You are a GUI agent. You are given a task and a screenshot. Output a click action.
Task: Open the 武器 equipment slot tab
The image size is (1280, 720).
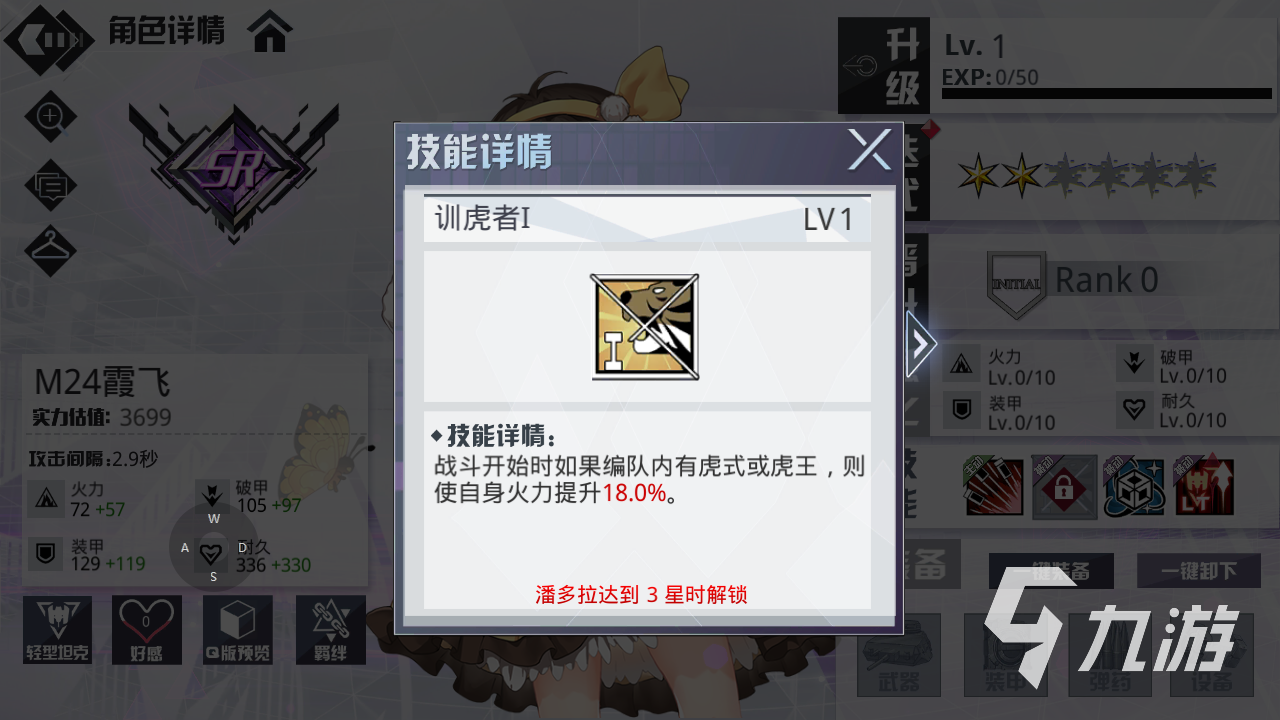tap(899, 656)
